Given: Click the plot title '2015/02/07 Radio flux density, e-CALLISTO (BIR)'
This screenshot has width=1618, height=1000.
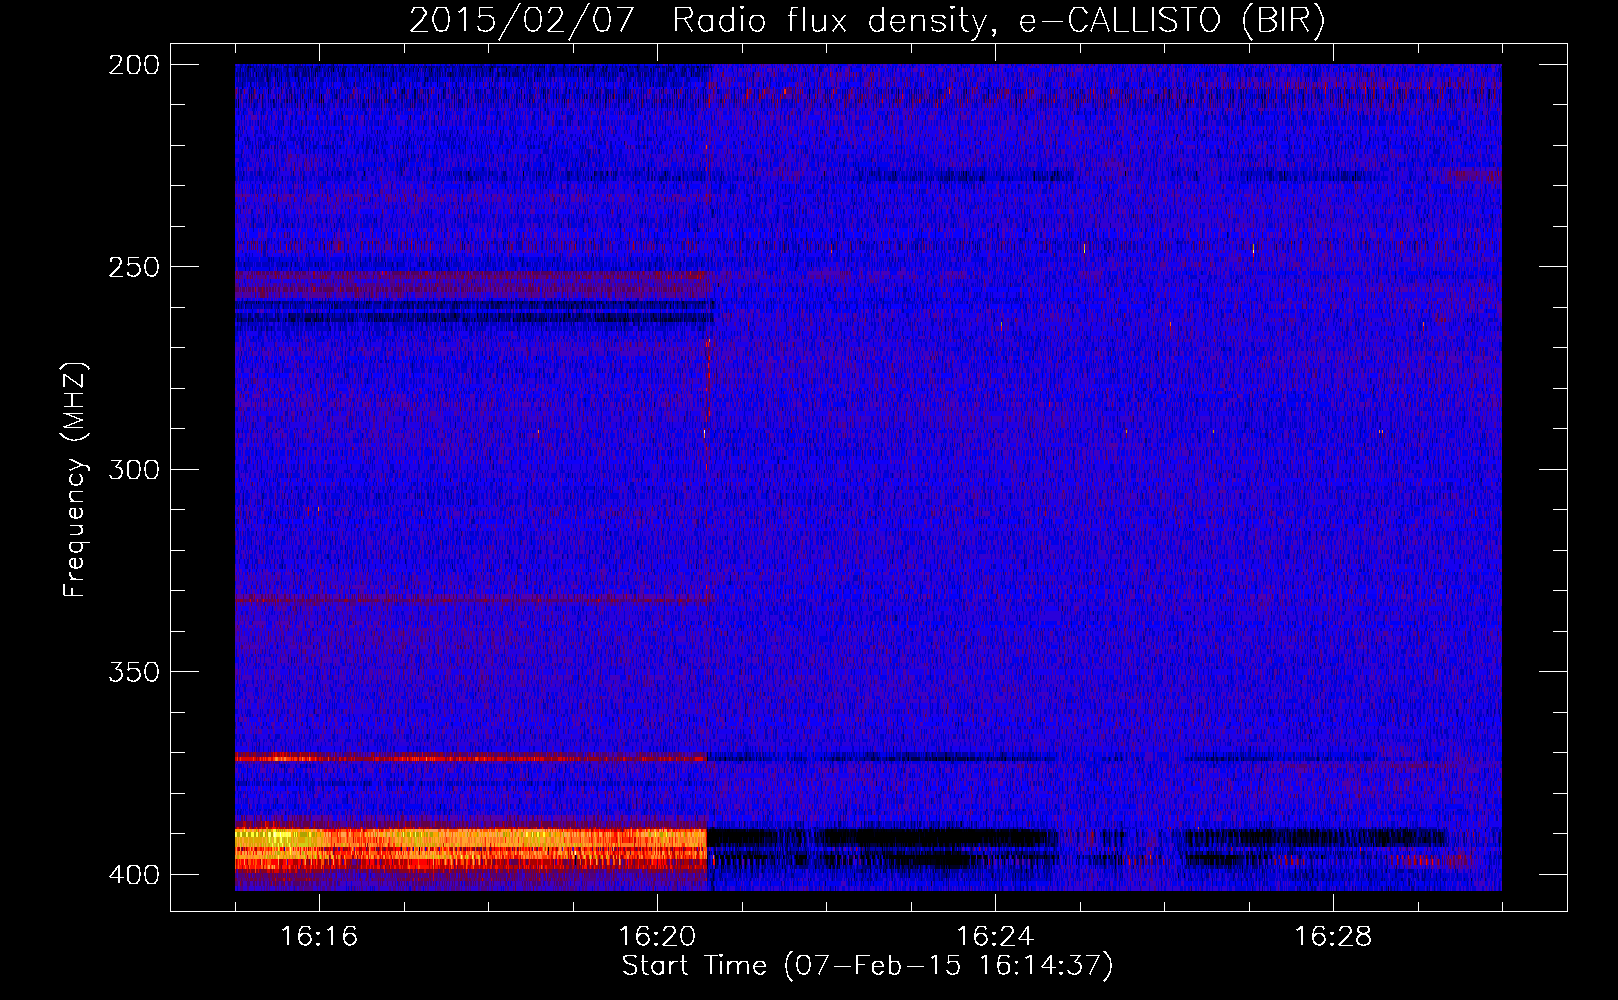Looking at the screenshot, I should 867,20.
